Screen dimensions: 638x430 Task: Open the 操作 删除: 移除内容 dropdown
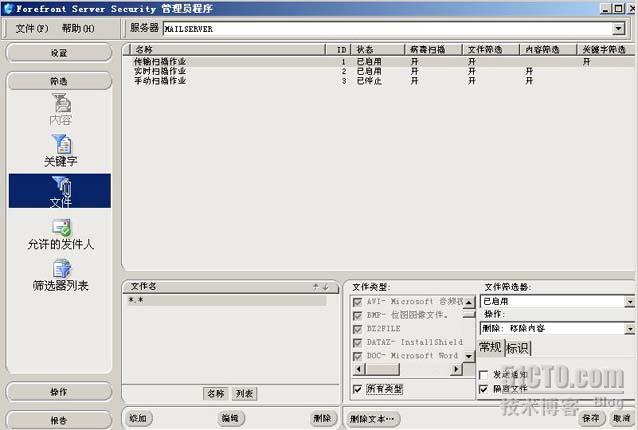(x=629, y=329)
